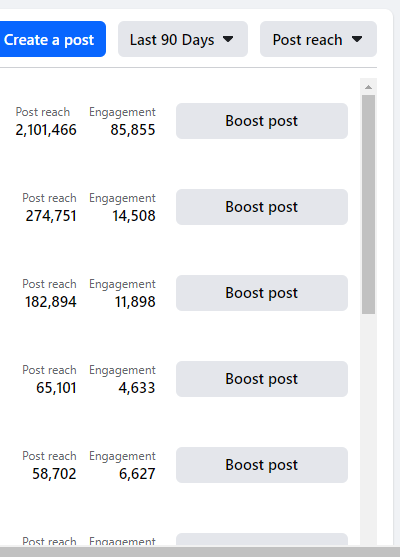Click the 4,633 engagement figure
Viewport: 400px width, 557px height.
[137, 388]
